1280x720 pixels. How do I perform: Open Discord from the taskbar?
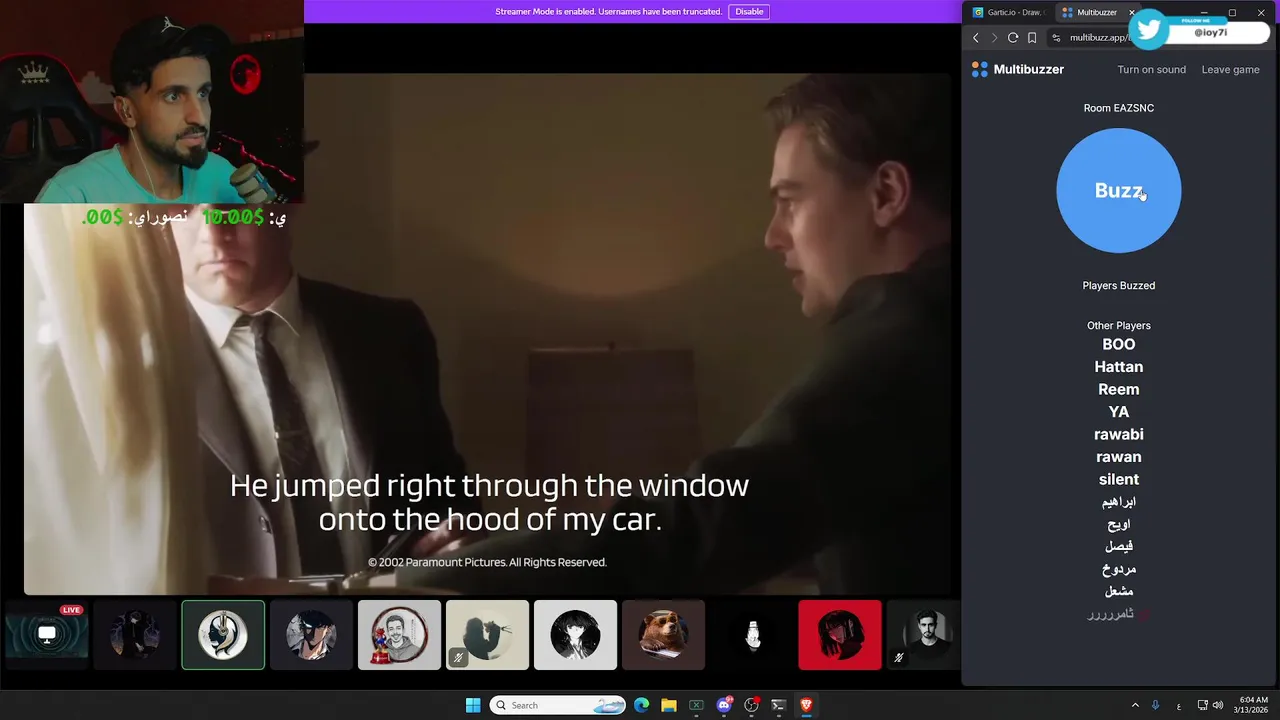724,705
